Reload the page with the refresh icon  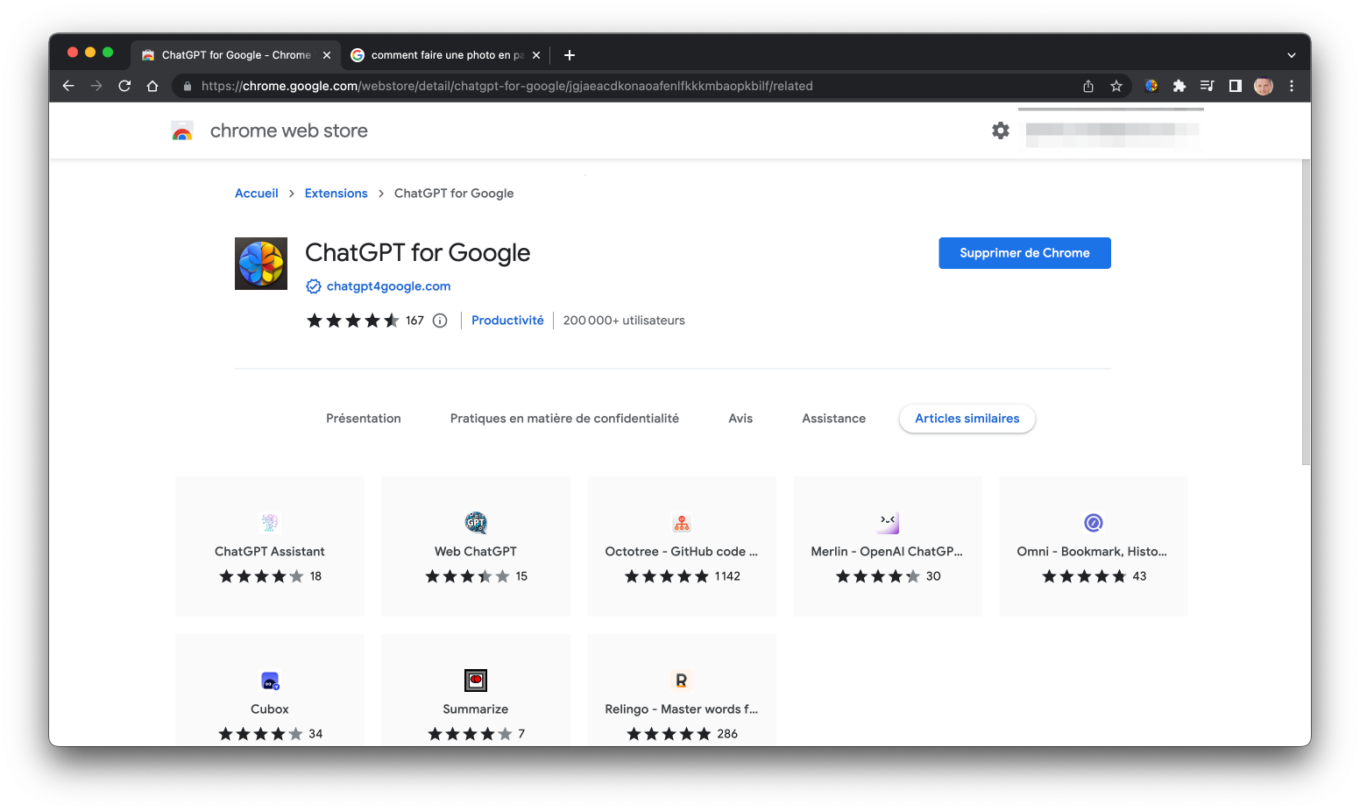pyautogui.click(x=124, y=86)
